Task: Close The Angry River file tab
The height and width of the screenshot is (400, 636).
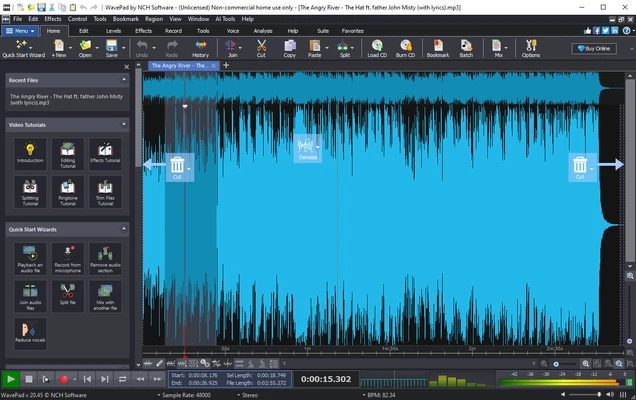Action: (x=213, y=66)
